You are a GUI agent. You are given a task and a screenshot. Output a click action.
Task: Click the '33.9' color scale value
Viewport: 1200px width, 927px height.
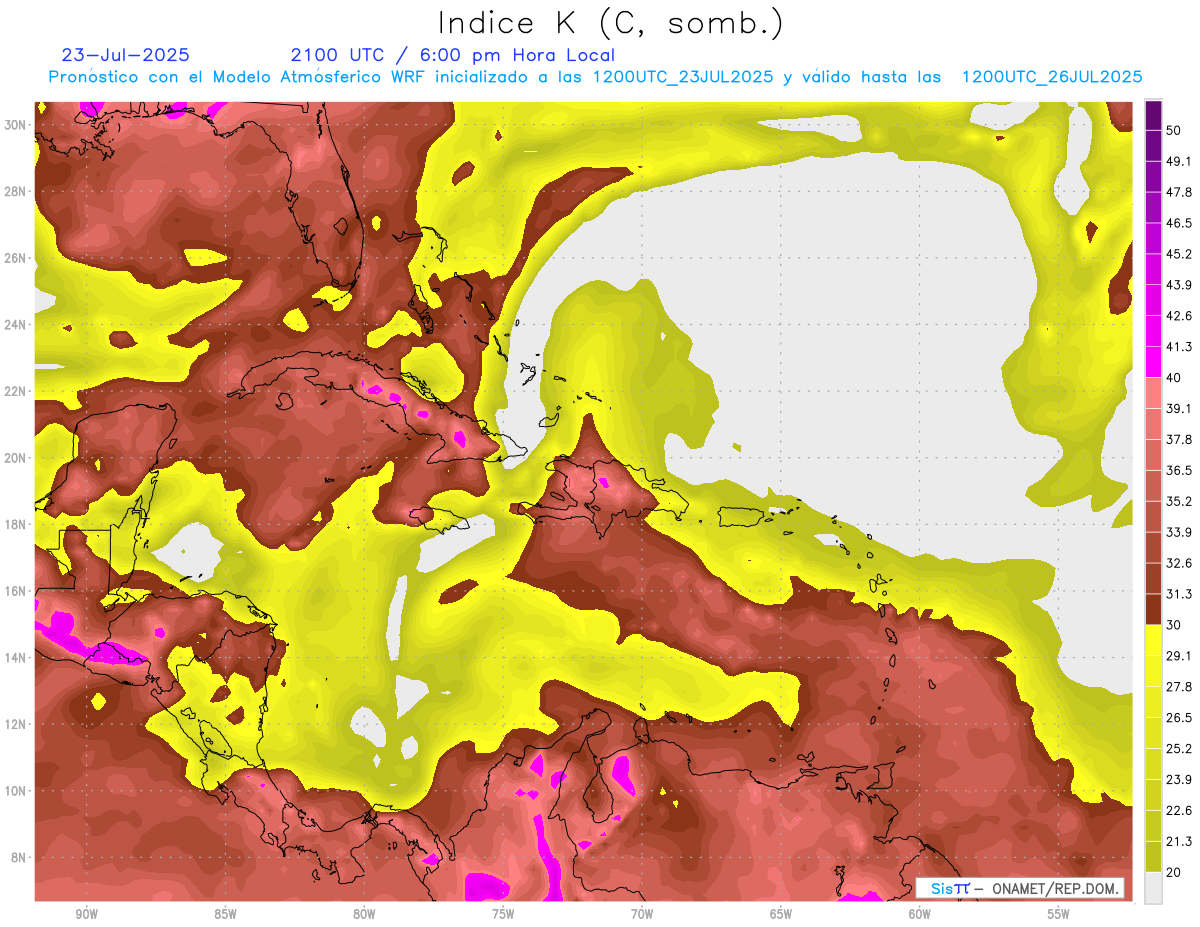tap(1178, 532)
